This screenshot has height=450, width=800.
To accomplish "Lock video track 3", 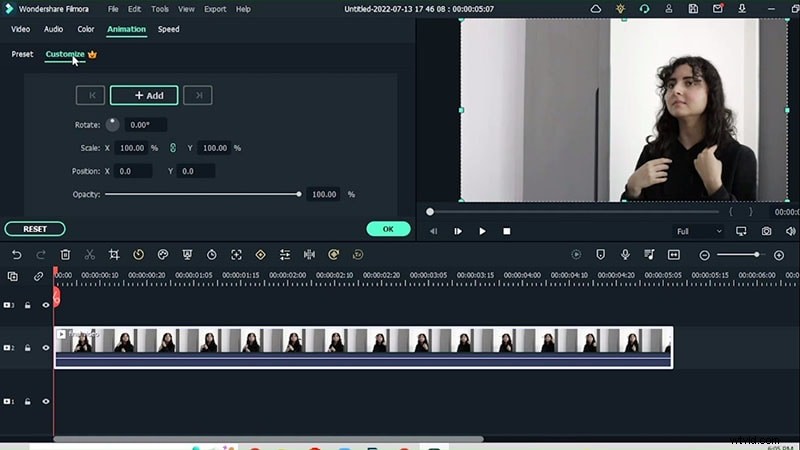I will [28, 305].
